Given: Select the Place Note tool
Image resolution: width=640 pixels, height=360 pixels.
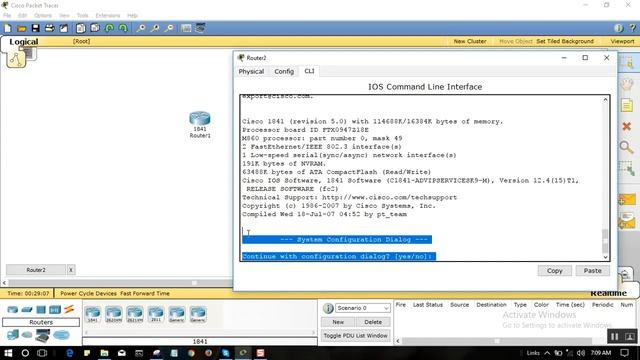Looking at the screenshot, I should pyautogui.click(x=627, y=106).
